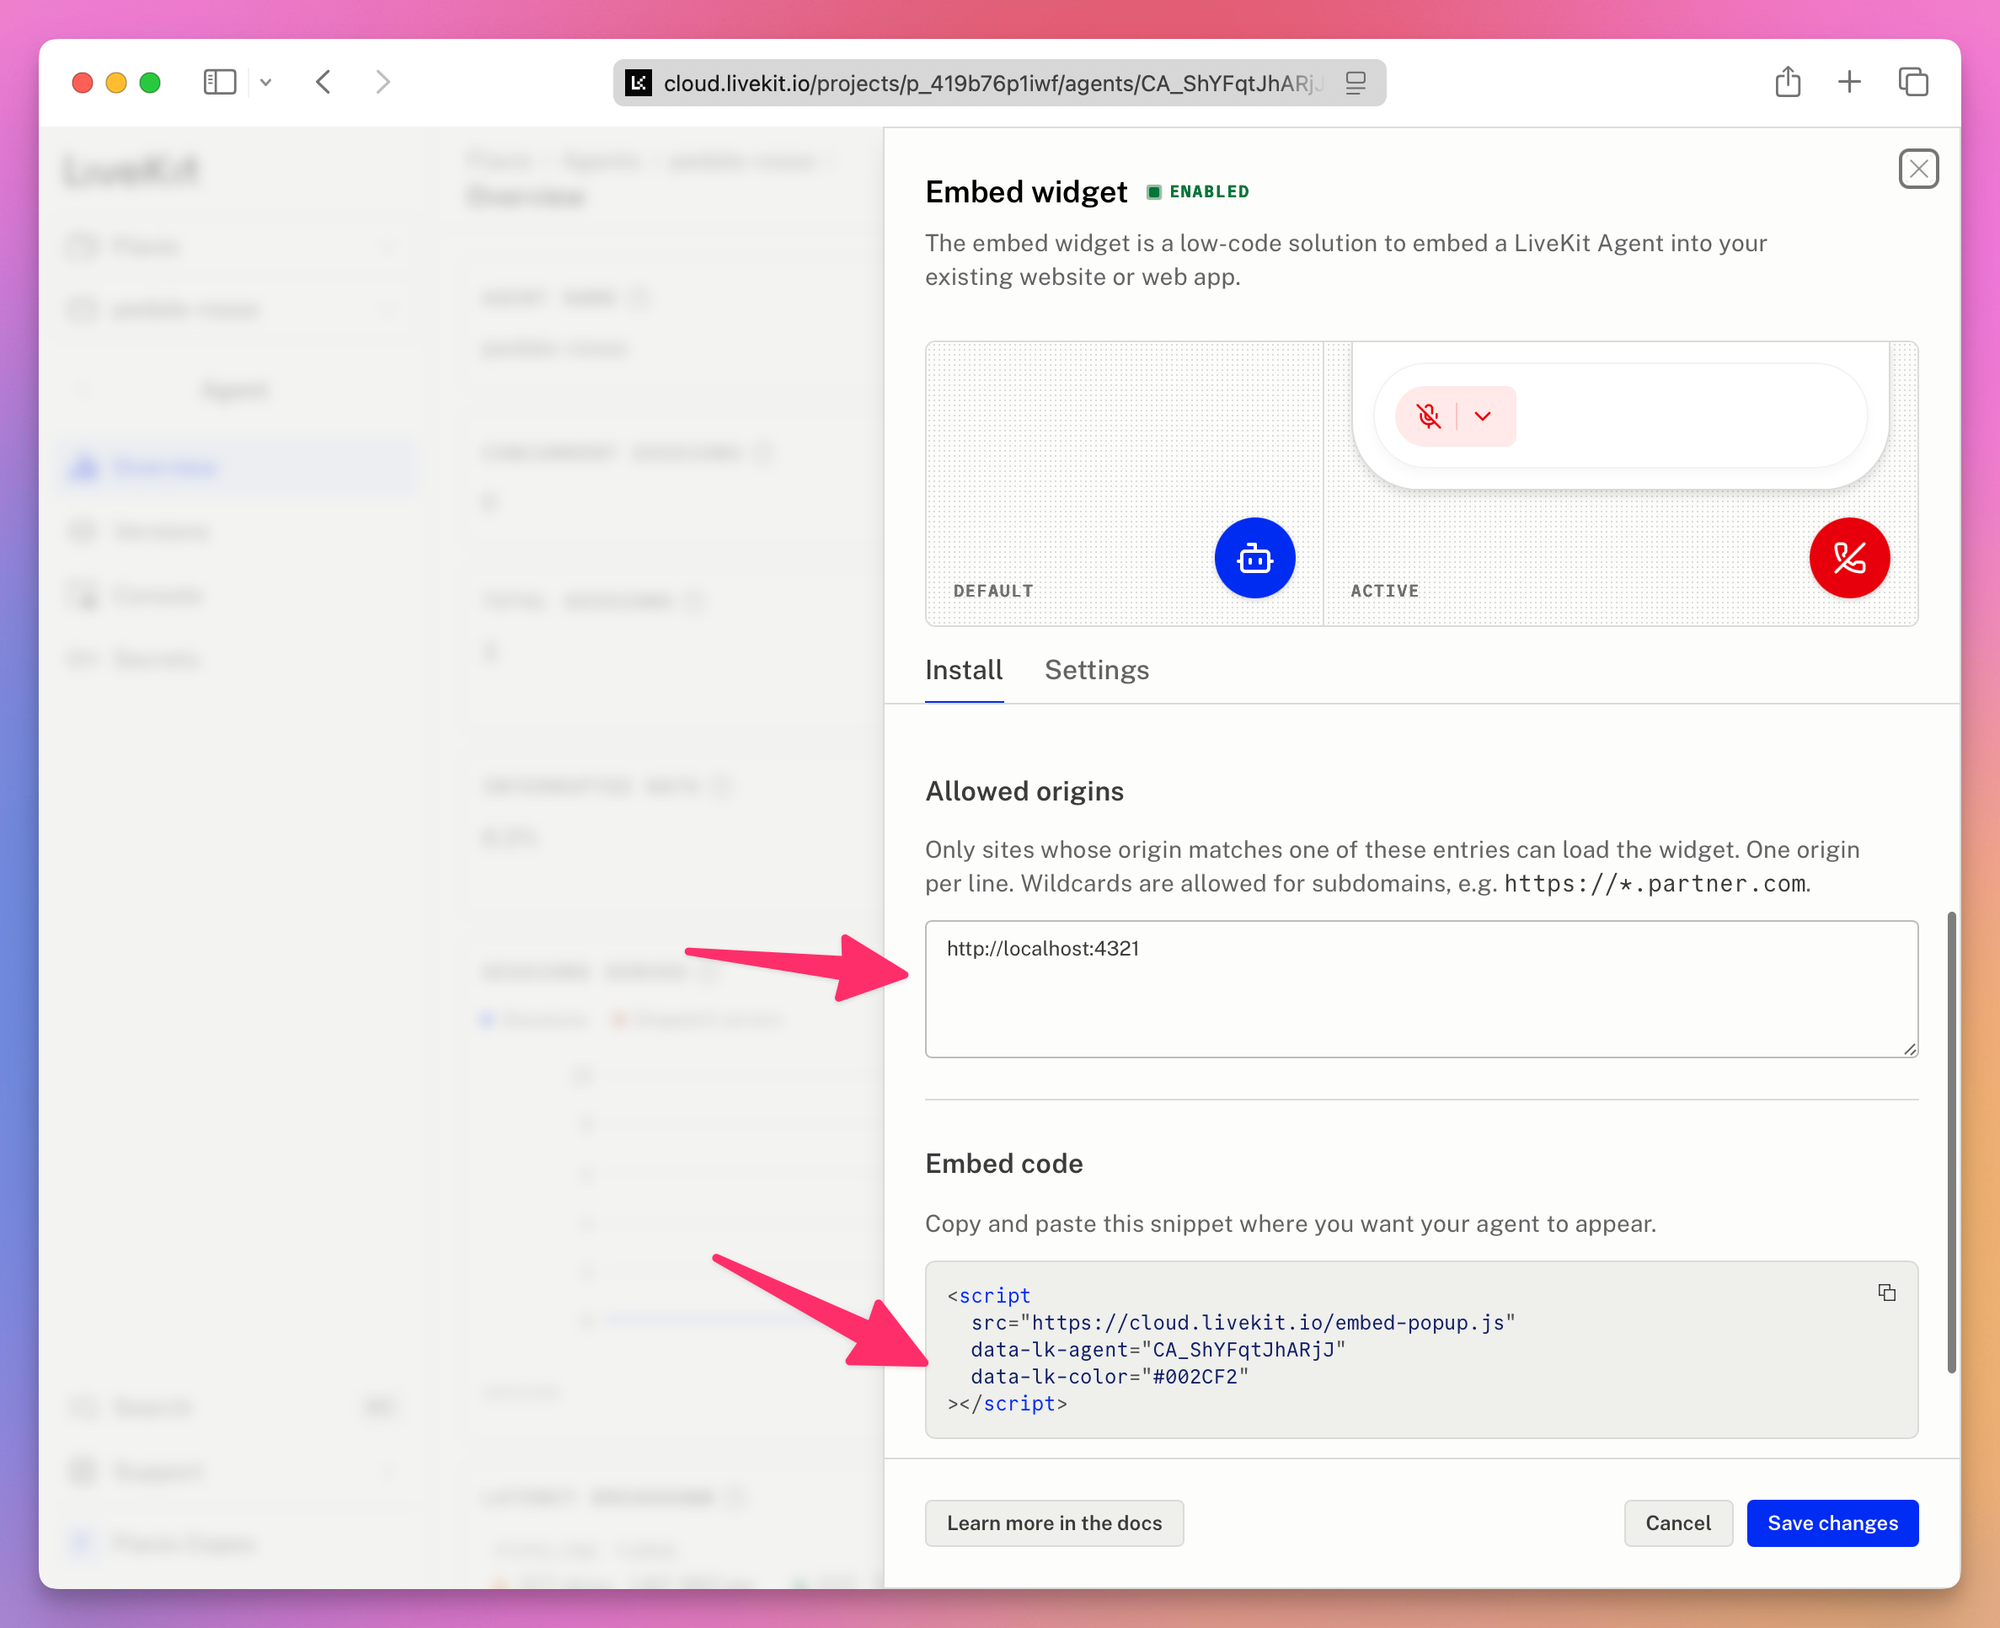Click Save changes button
Viewport: 2000px width, 1628px height.
(x=1832, y=1522)
